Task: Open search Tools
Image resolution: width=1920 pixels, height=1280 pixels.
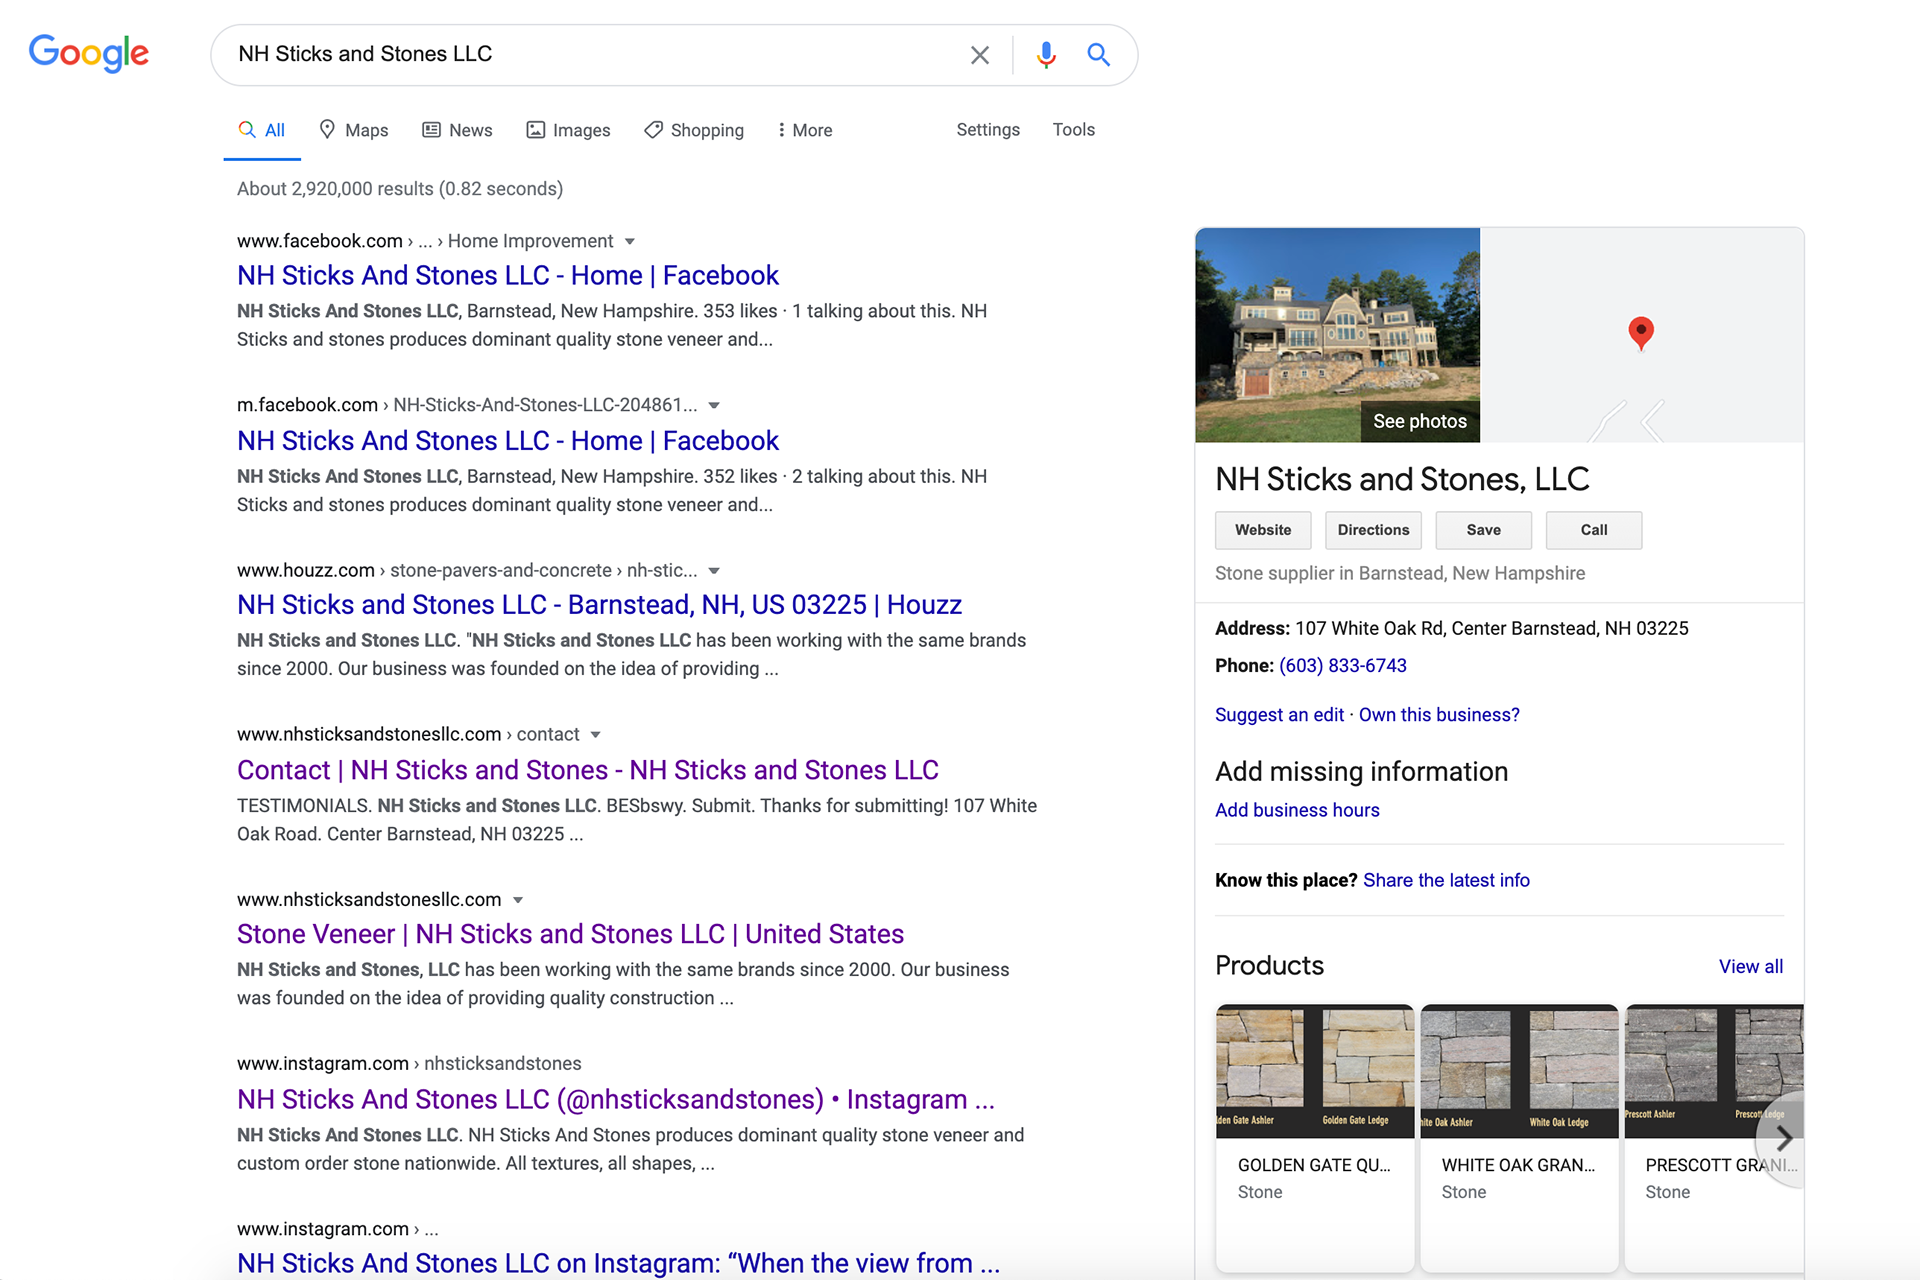Action: click(1074, 130)
